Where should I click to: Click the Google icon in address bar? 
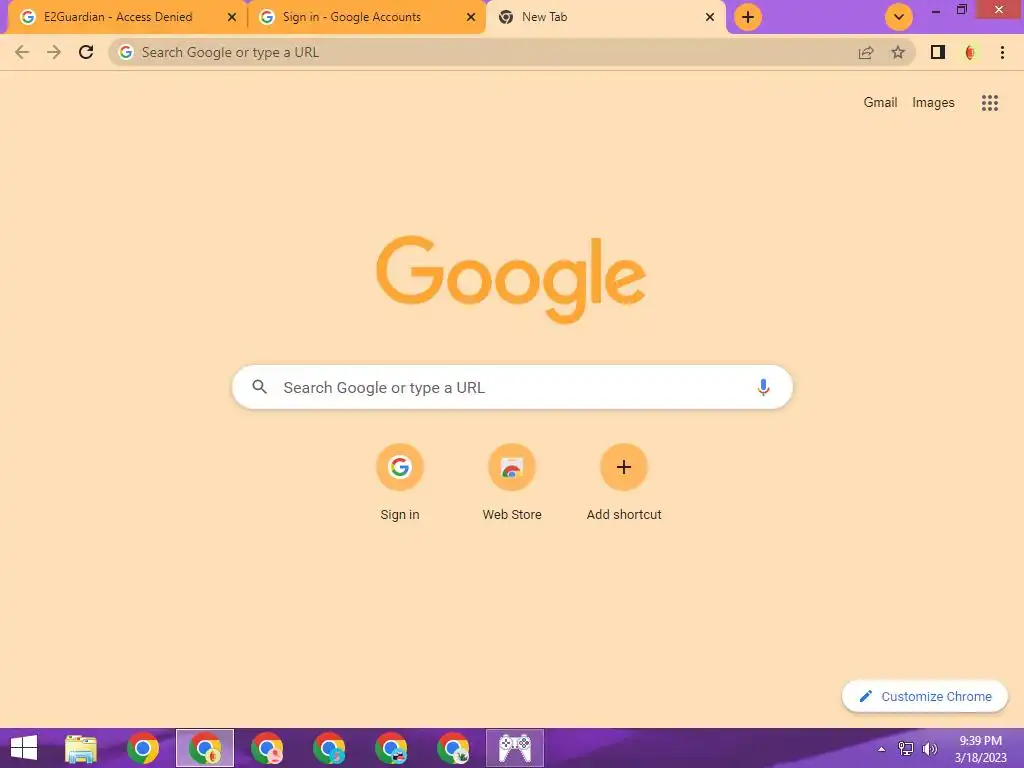[x=126, y=52]
